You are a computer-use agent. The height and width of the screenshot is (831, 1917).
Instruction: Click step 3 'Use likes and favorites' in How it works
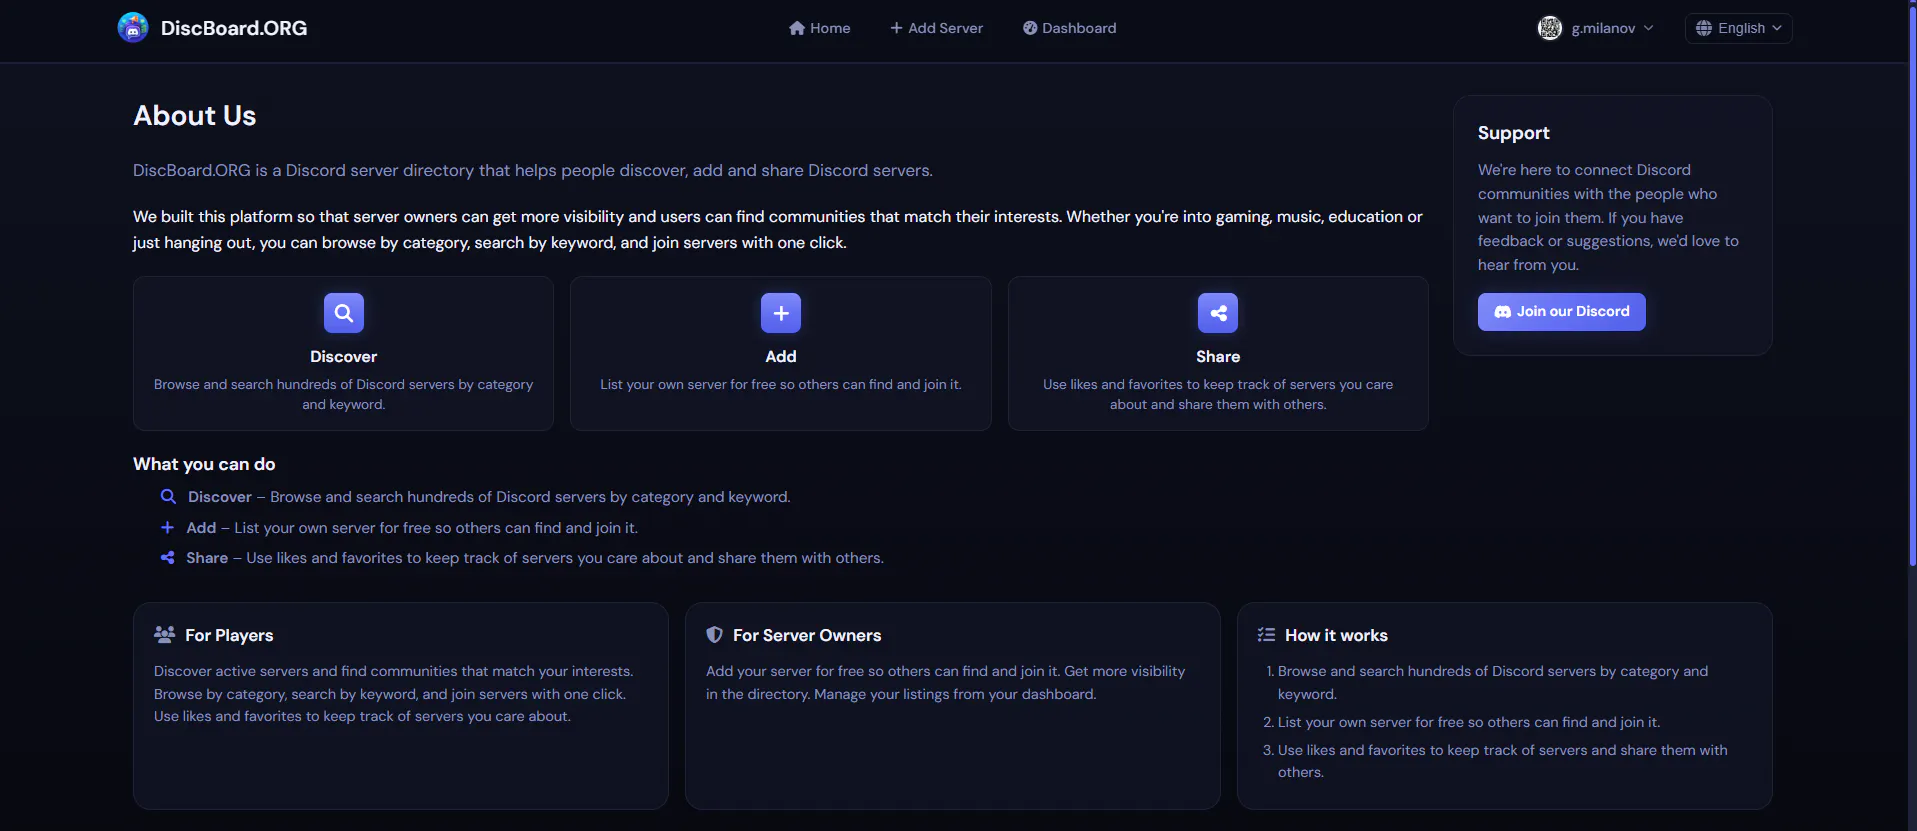[x=1503, y=761]
